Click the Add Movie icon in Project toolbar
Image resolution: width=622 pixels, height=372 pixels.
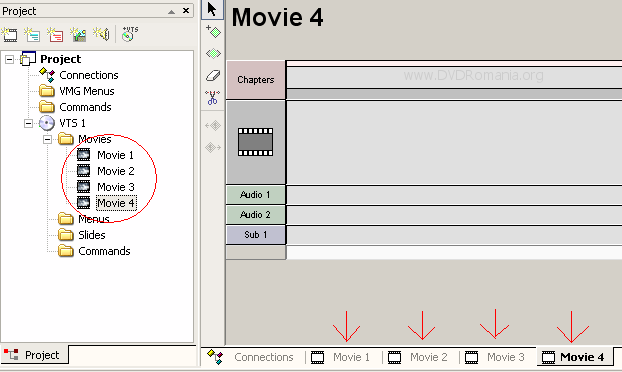(x=10, y=35)
